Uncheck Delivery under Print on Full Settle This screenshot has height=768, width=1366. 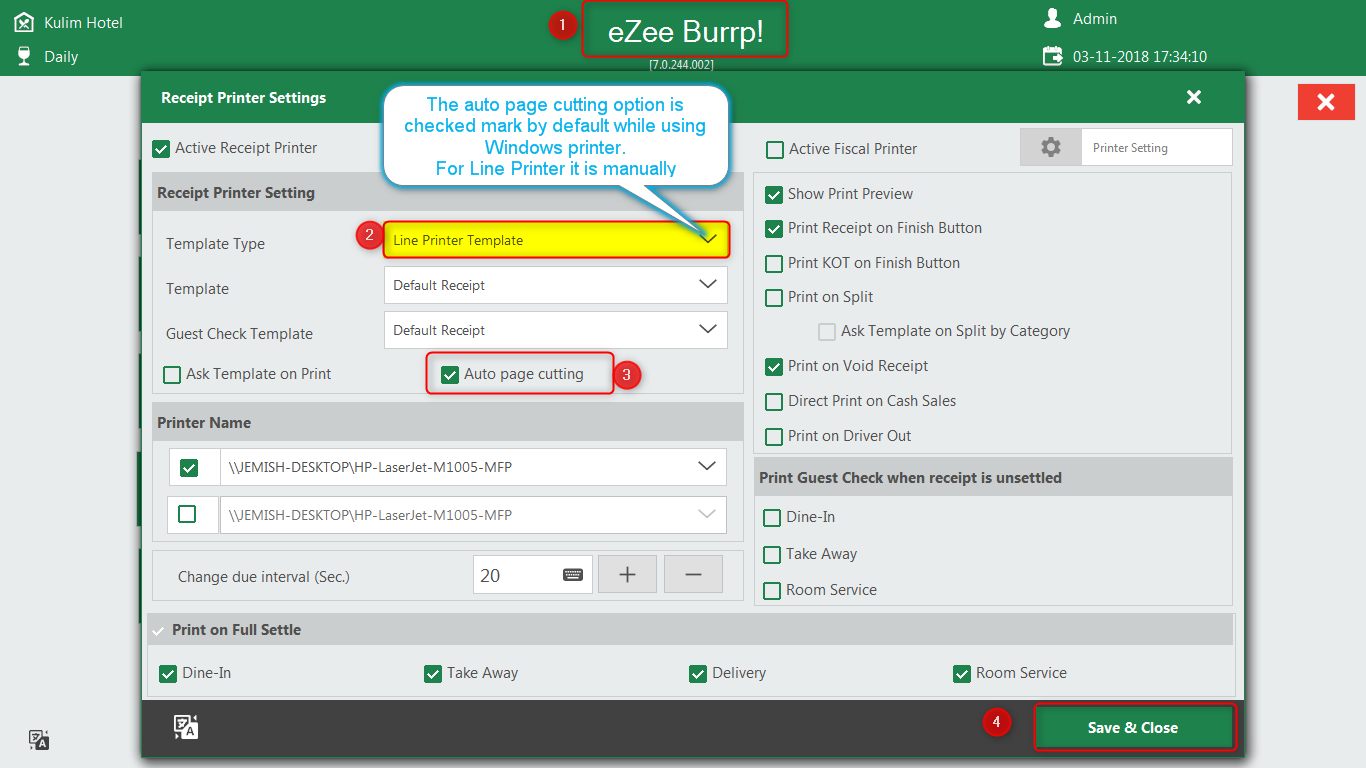[698, 674]
